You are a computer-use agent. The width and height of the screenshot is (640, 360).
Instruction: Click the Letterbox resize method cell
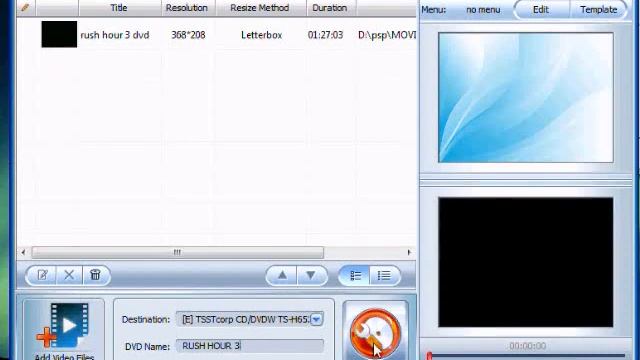coord(261,35)
